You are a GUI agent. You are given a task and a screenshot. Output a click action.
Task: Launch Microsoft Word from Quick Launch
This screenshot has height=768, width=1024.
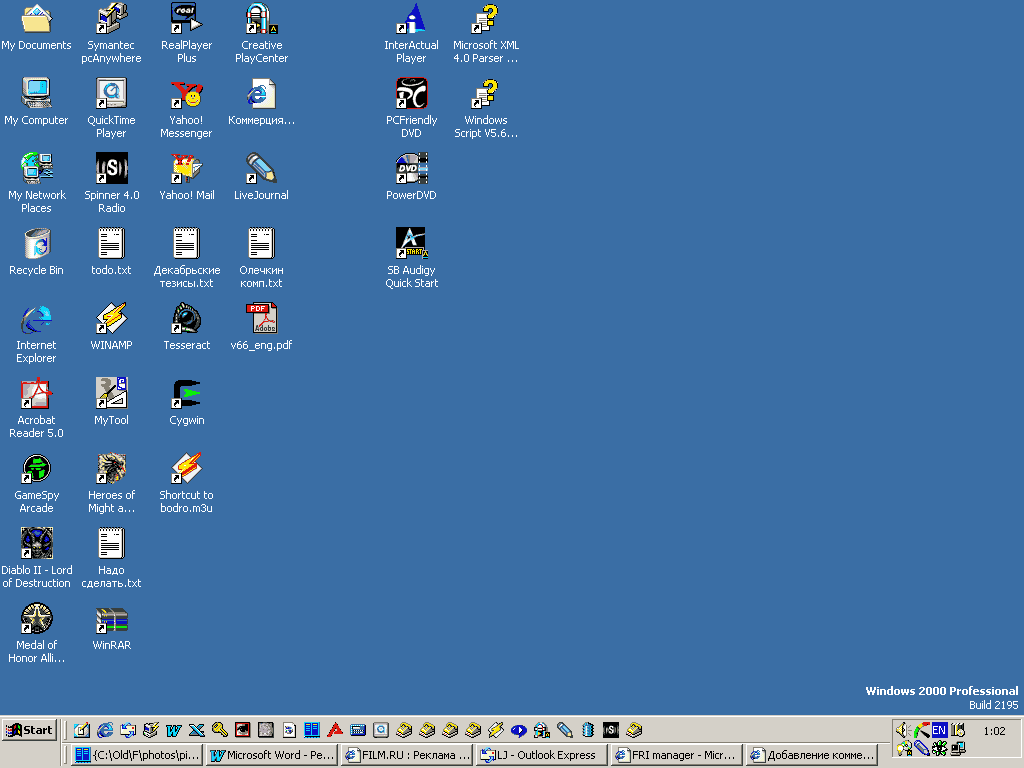click(x=174, y=730)
